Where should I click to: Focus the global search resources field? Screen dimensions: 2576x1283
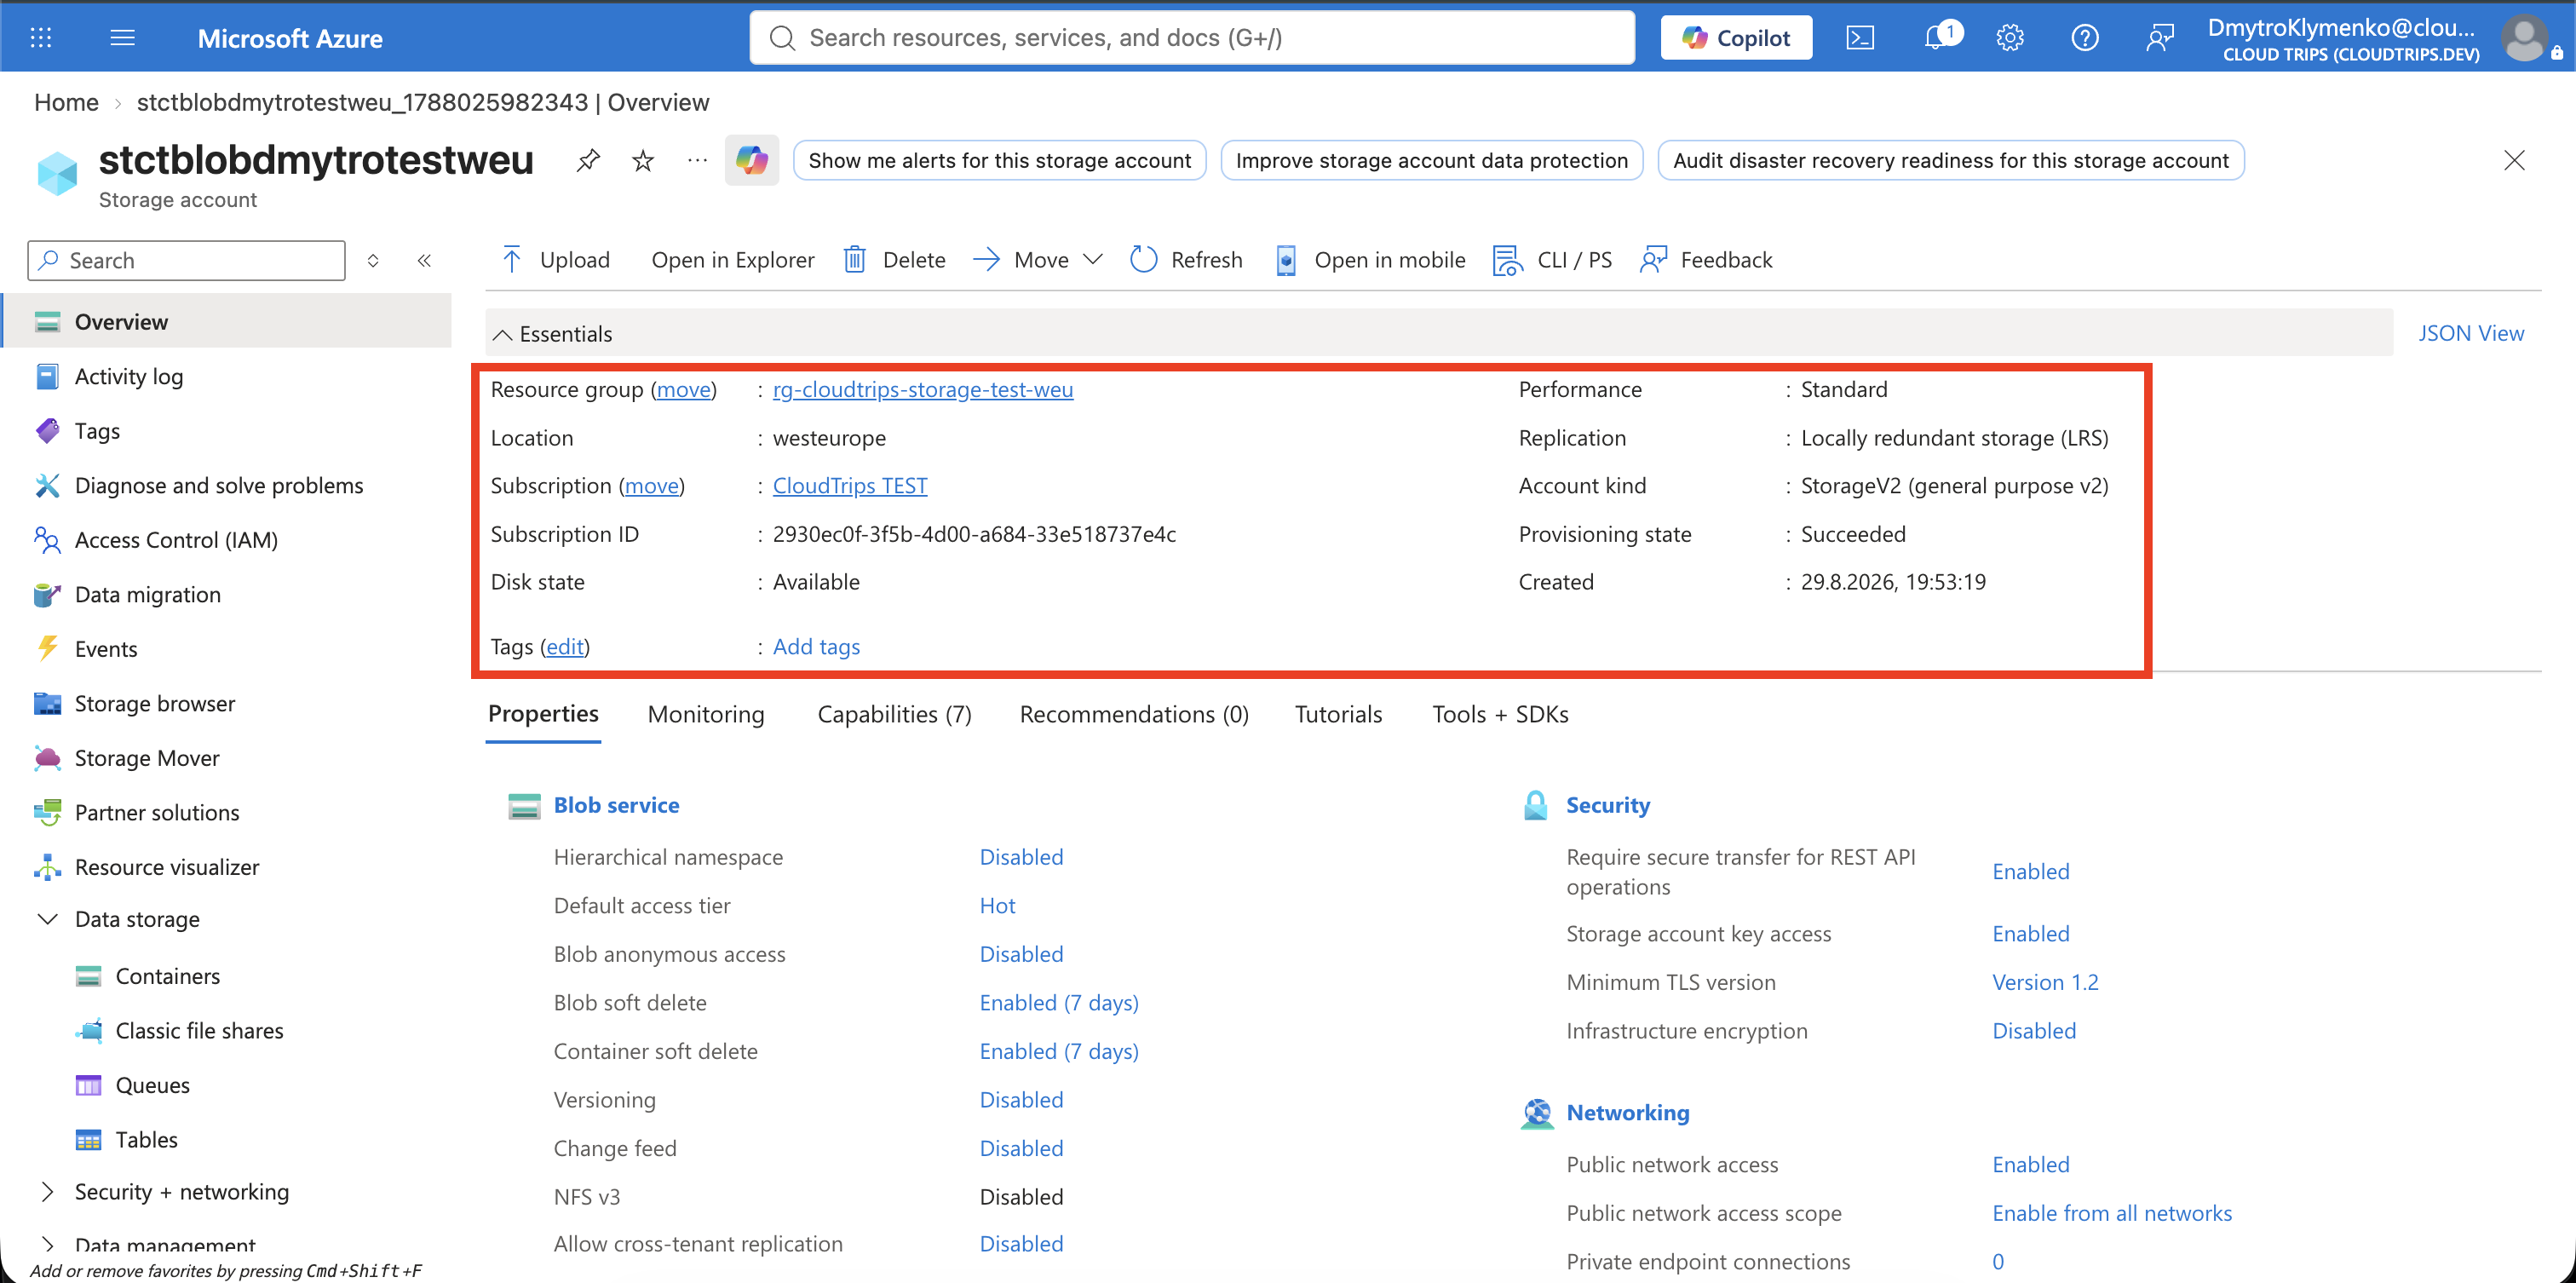pos(1192,38)
